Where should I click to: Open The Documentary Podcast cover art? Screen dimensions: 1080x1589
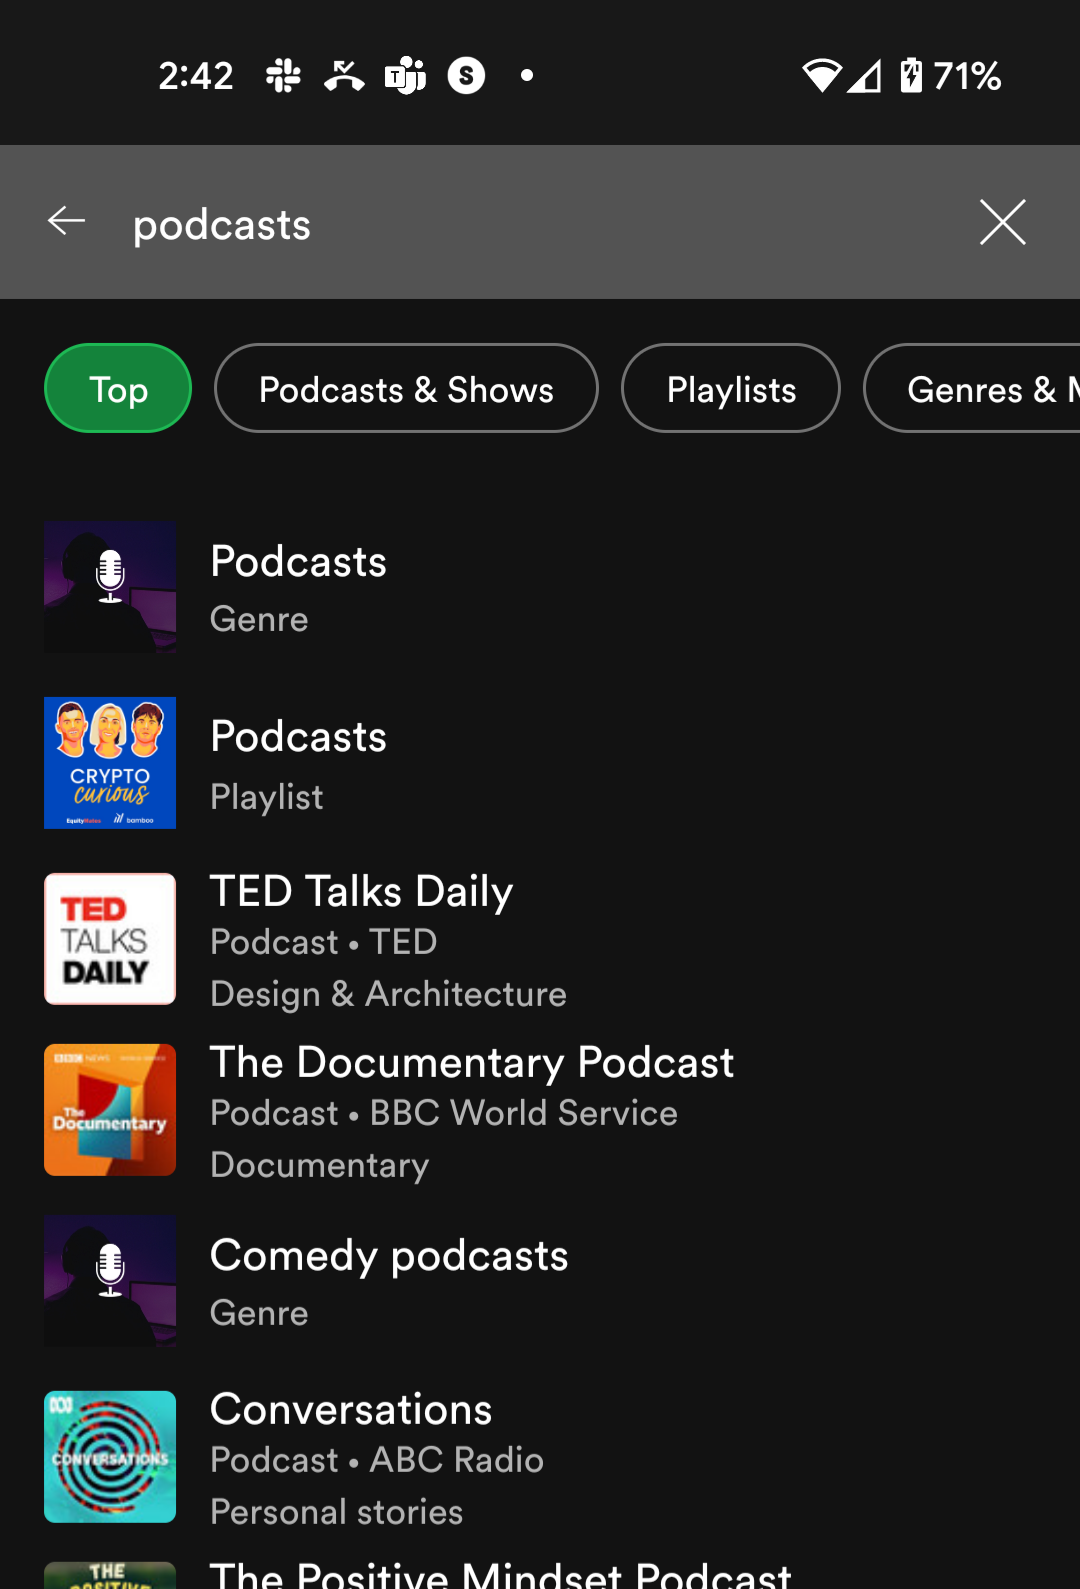click(x=110, y=1110)
